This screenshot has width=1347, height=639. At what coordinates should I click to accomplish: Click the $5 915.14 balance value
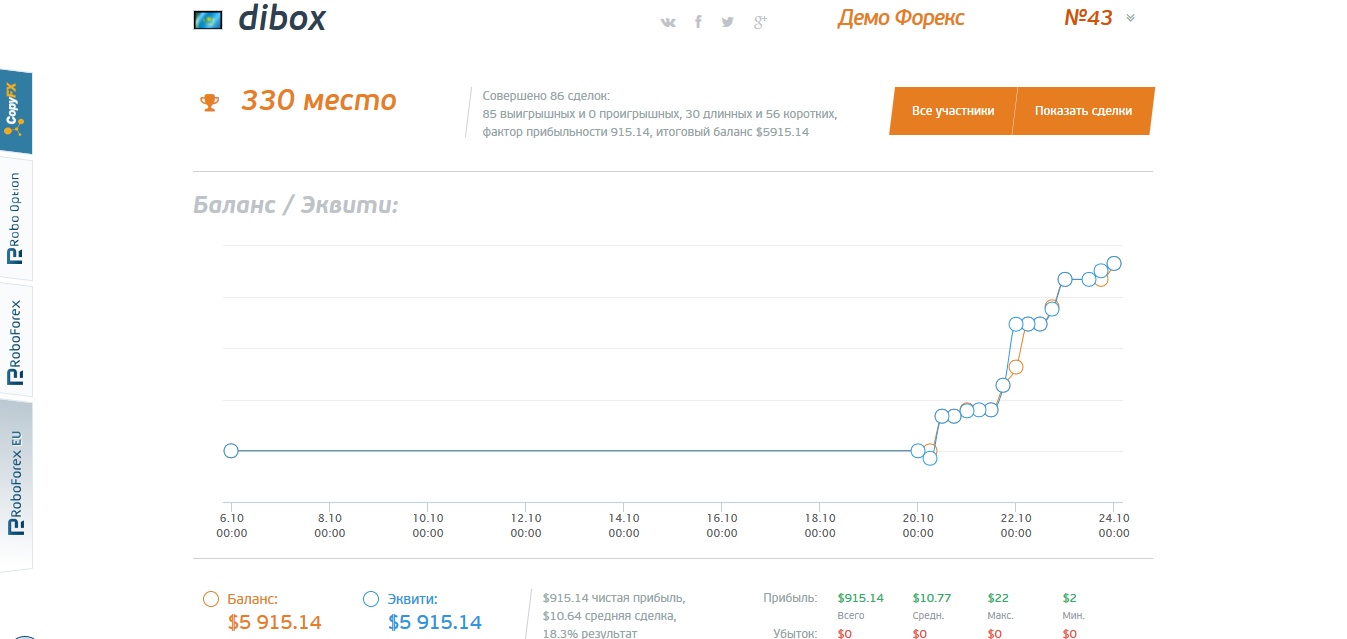275,623
